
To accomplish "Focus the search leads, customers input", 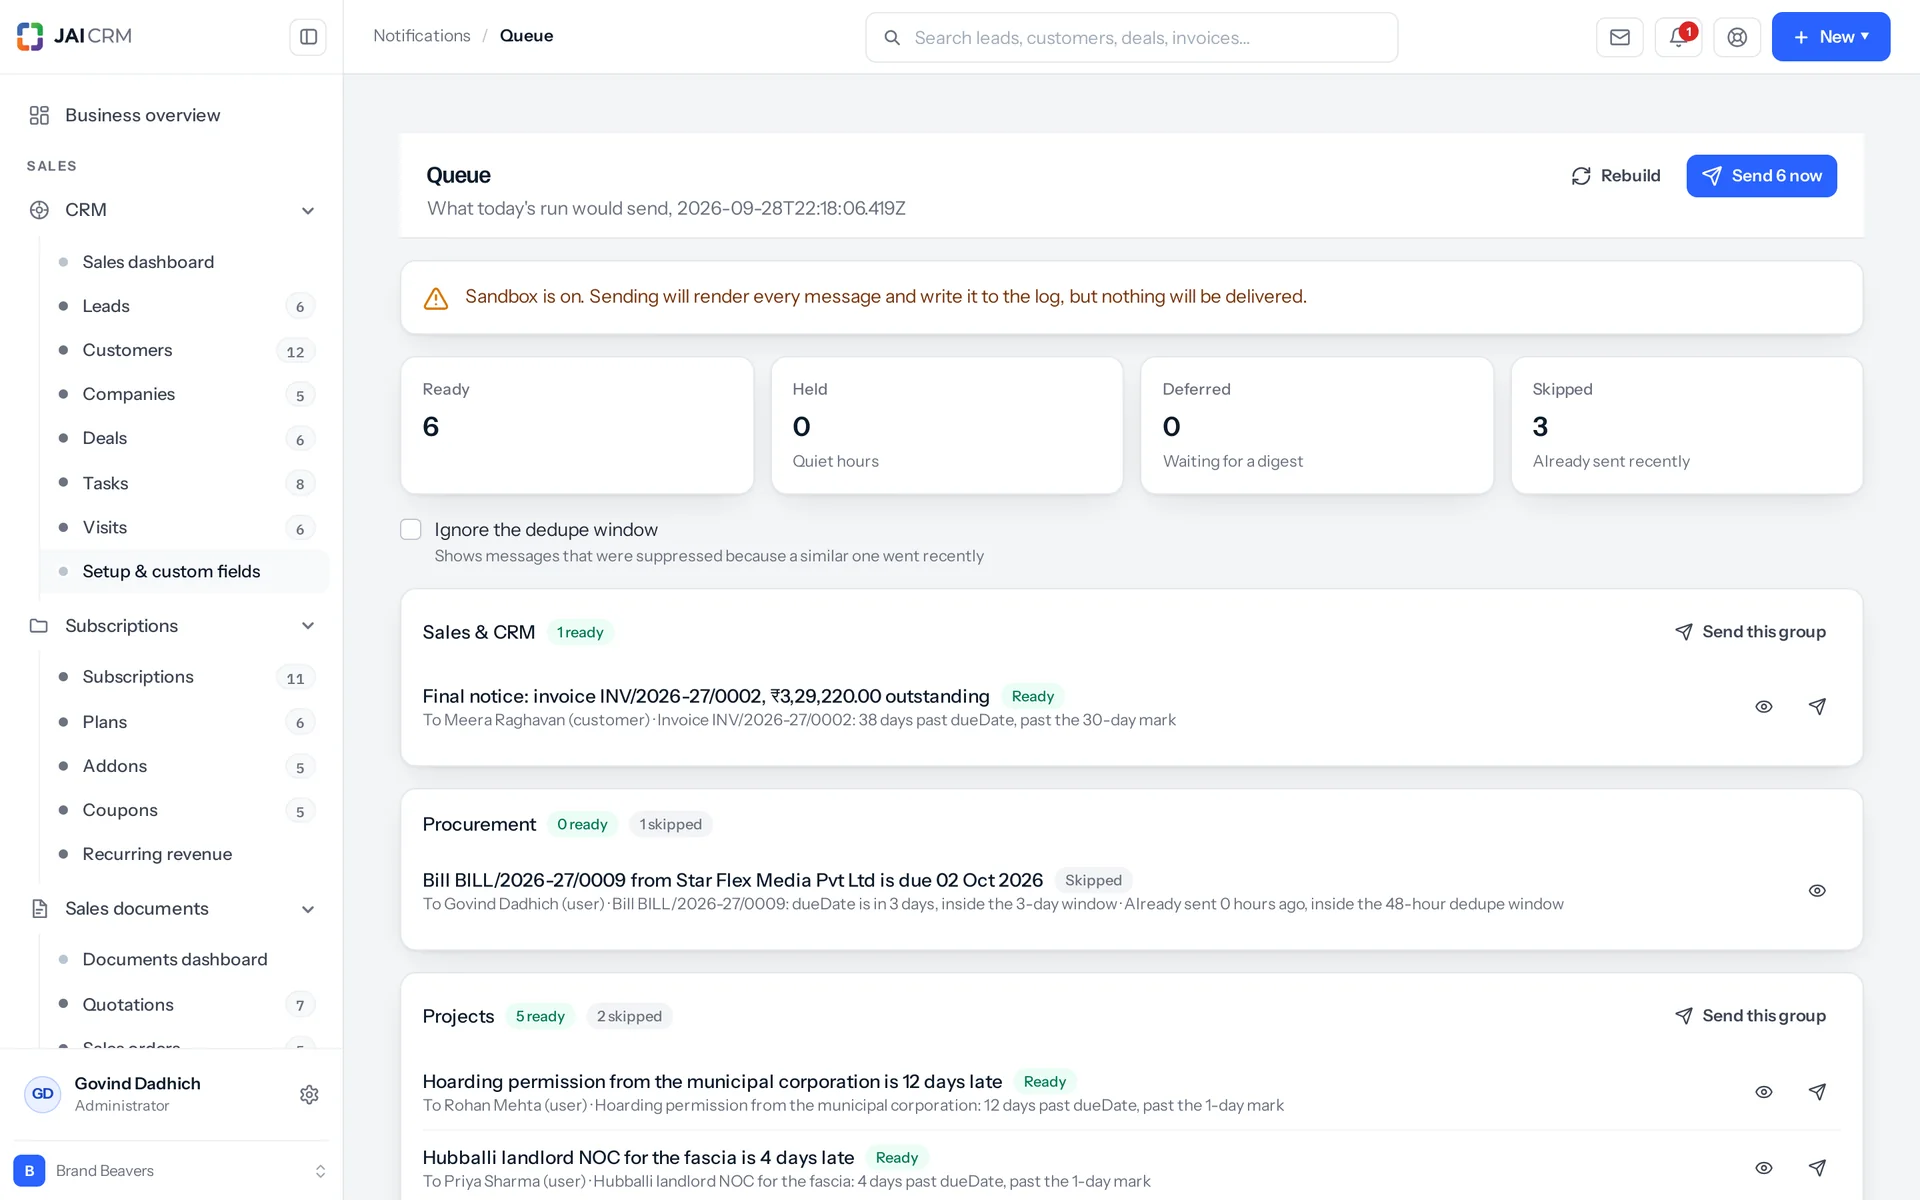I will [x=1132, y=38].
